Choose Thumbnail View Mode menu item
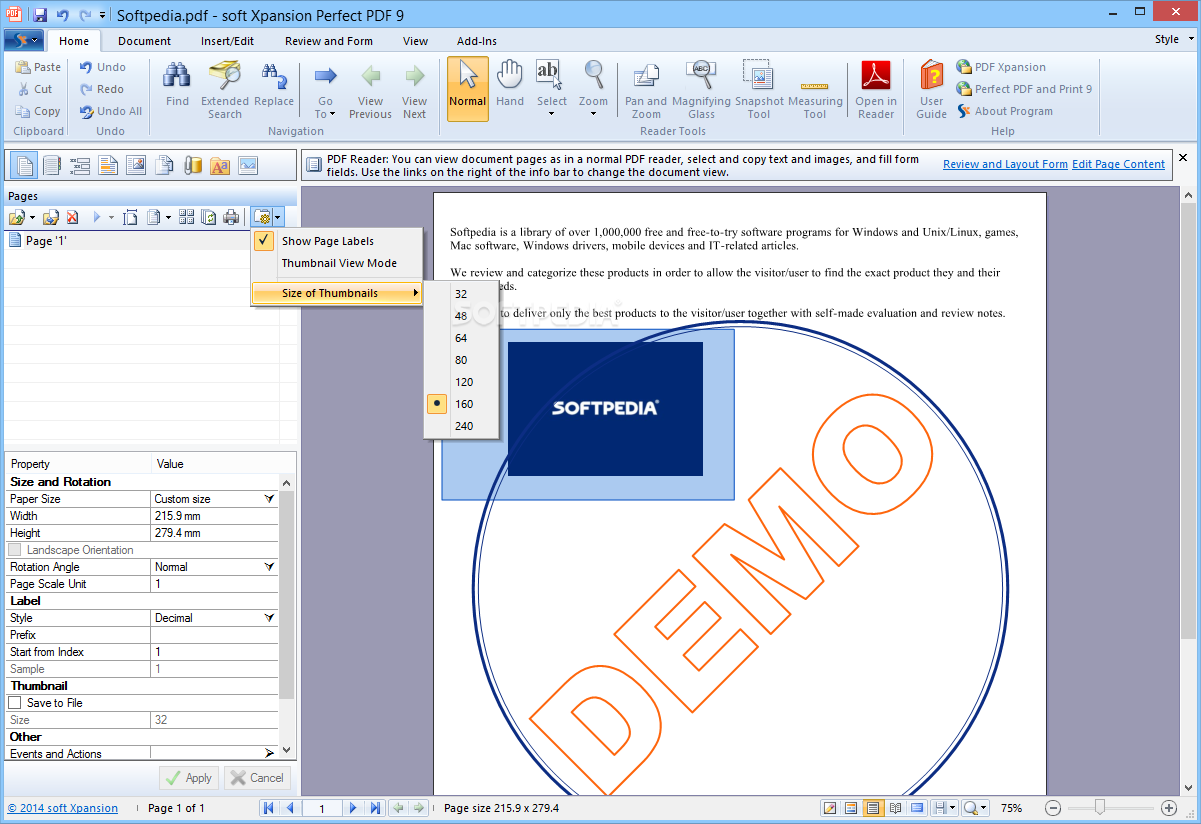 pyautogui.click(x=337, y=263)
